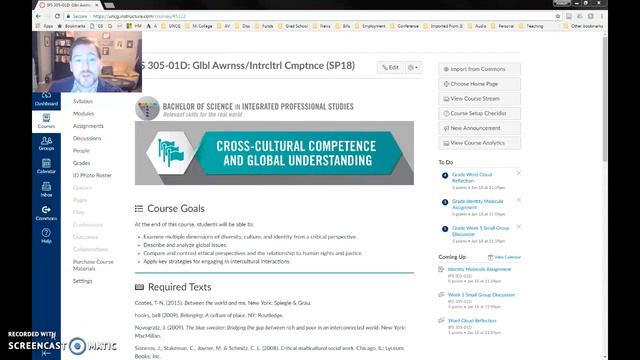This screenshot has width=640, height=360.
Task: Click the browser back arrow
Action: pyautogui.click(x=38, y=16)
